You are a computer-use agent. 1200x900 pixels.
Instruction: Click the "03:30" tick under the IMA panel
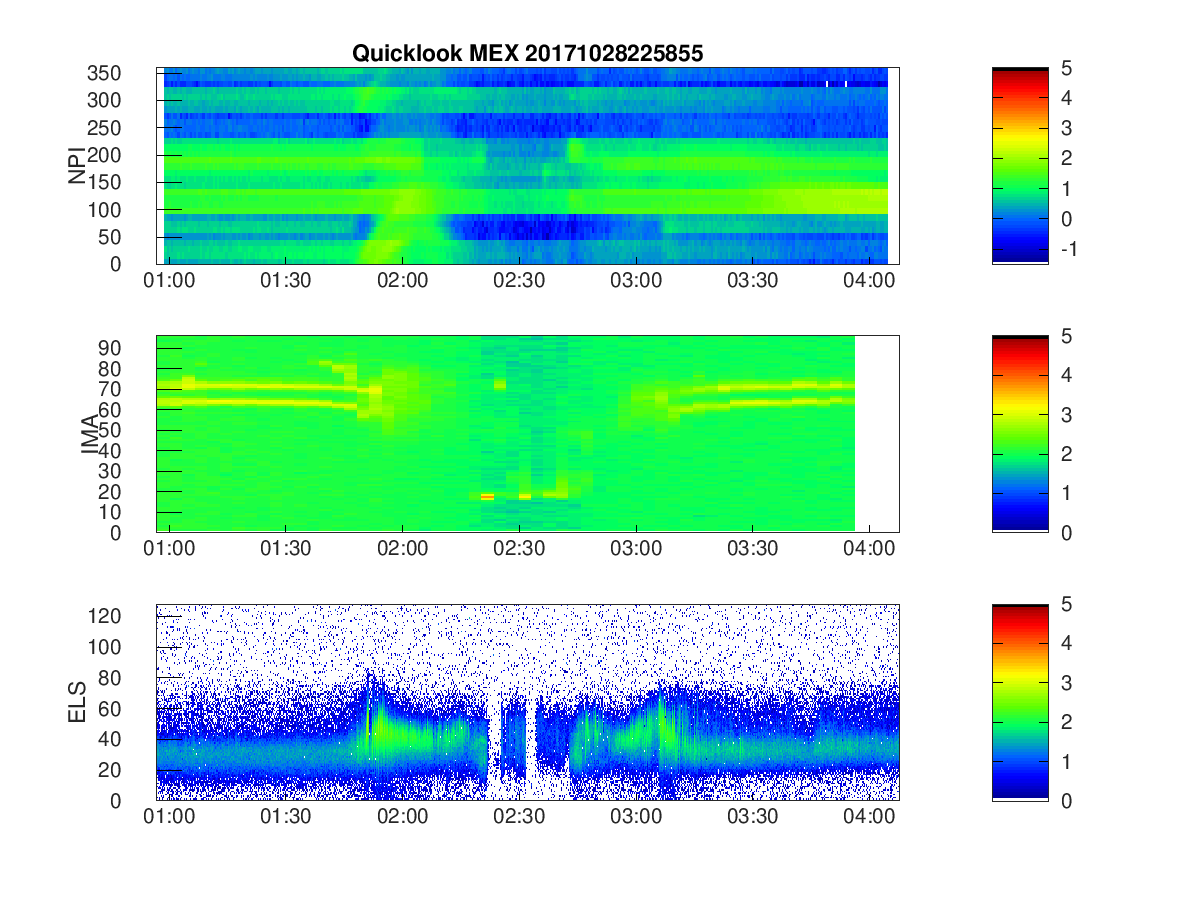click(x=752, y=551)
